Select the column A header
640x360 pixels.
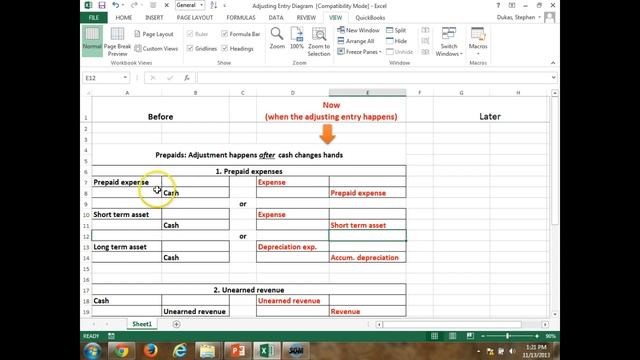(x=127, y=93)
